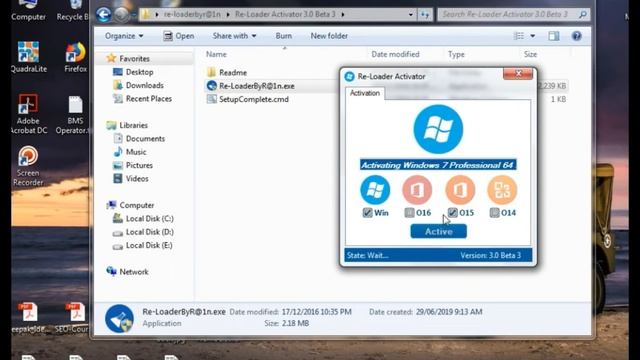The image size is (640, 360).
Task: Sort by Size column header
Action: 530,54
